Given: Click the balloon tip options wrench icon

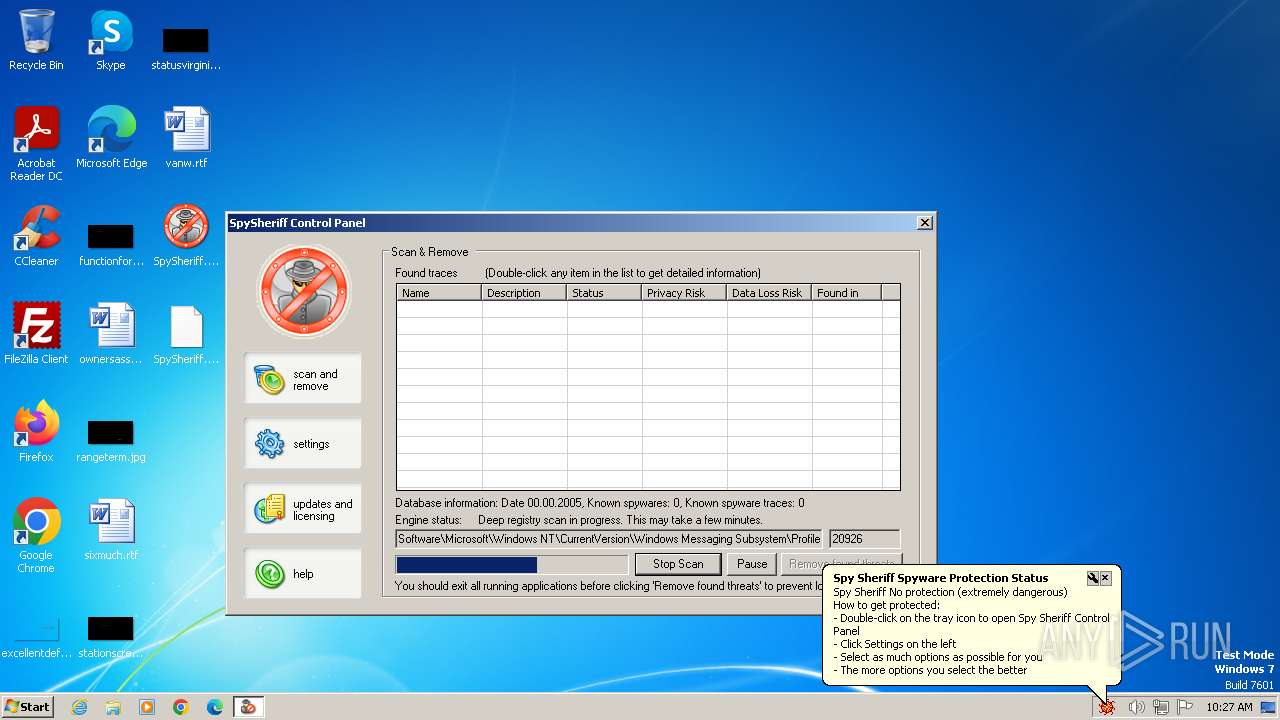Looking at the screenshot, I should tap(1093, 578).
